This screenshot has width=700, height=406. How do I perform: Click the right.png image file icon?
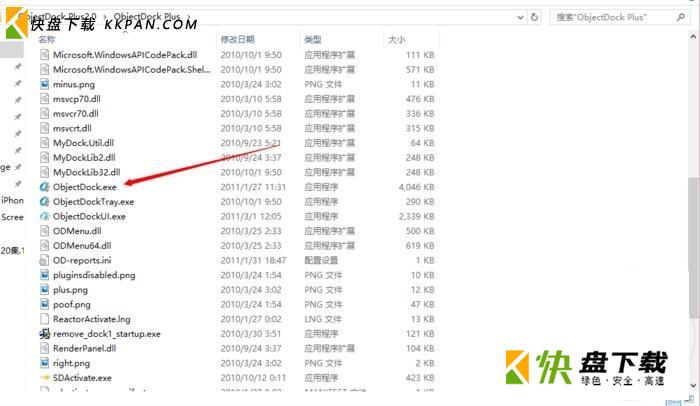click(44, 363)
